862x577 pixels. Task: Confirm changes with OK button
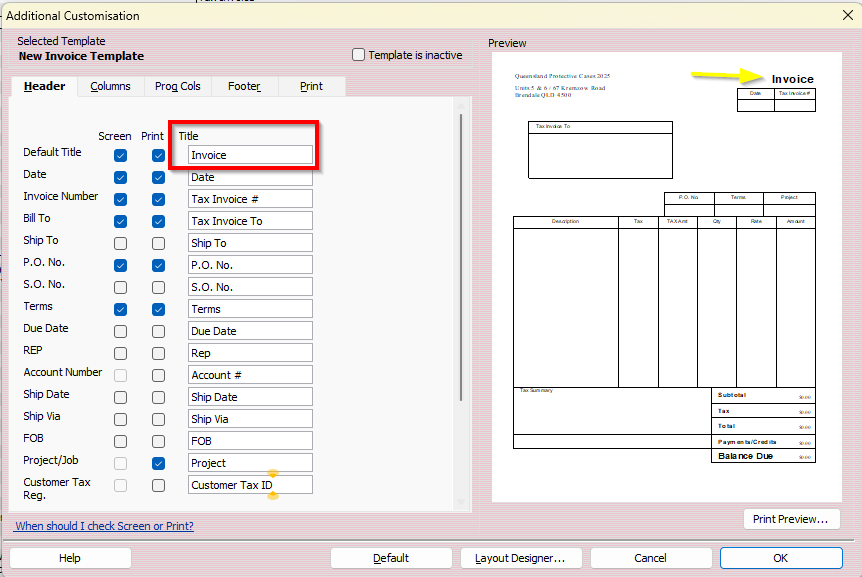(x=781, y=558)
